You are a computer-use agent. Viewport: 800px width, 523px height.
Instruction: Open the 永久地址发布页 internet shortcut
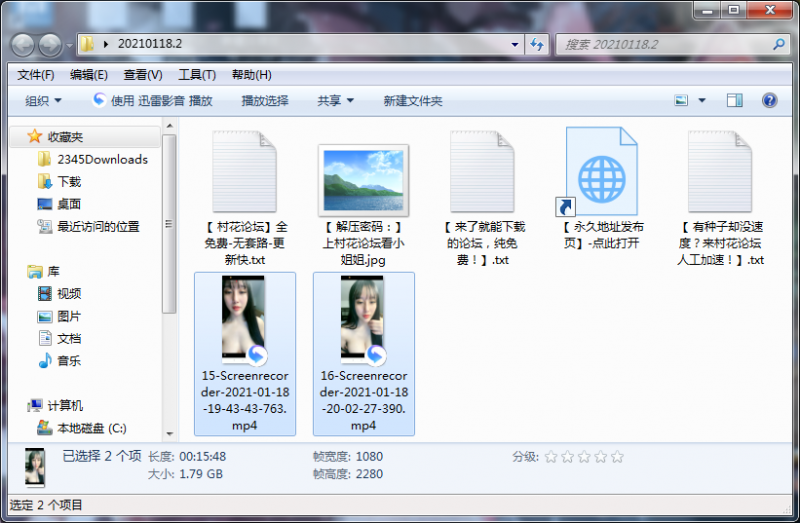tap(601, 172)
